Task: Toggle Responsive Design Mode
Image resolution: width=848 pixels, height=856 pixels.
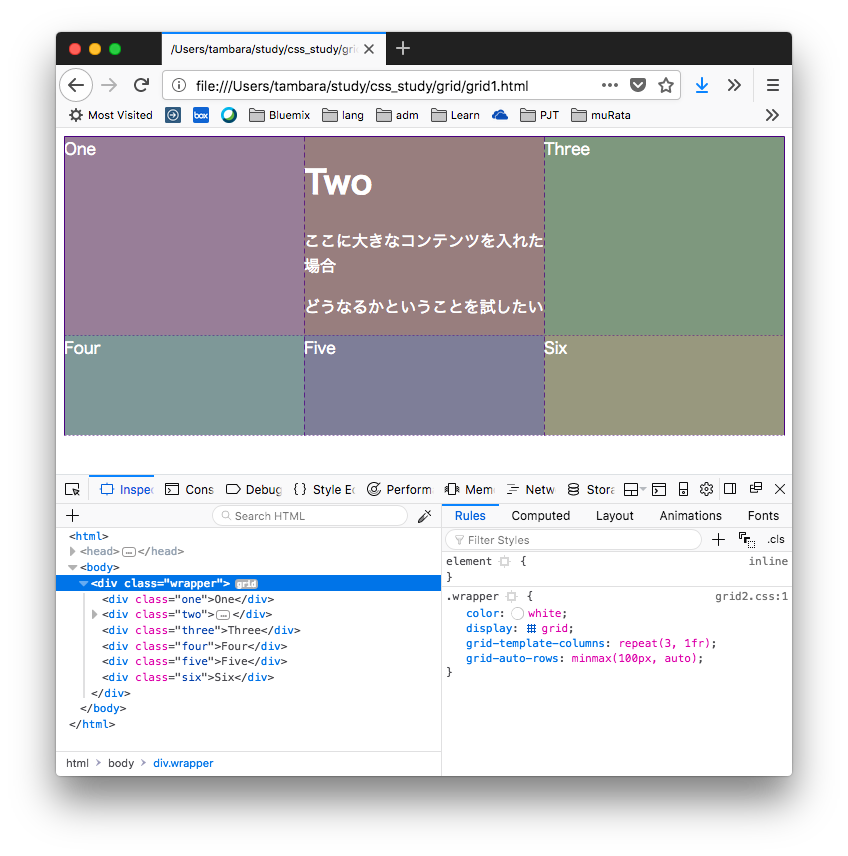Action: [683, 489]
